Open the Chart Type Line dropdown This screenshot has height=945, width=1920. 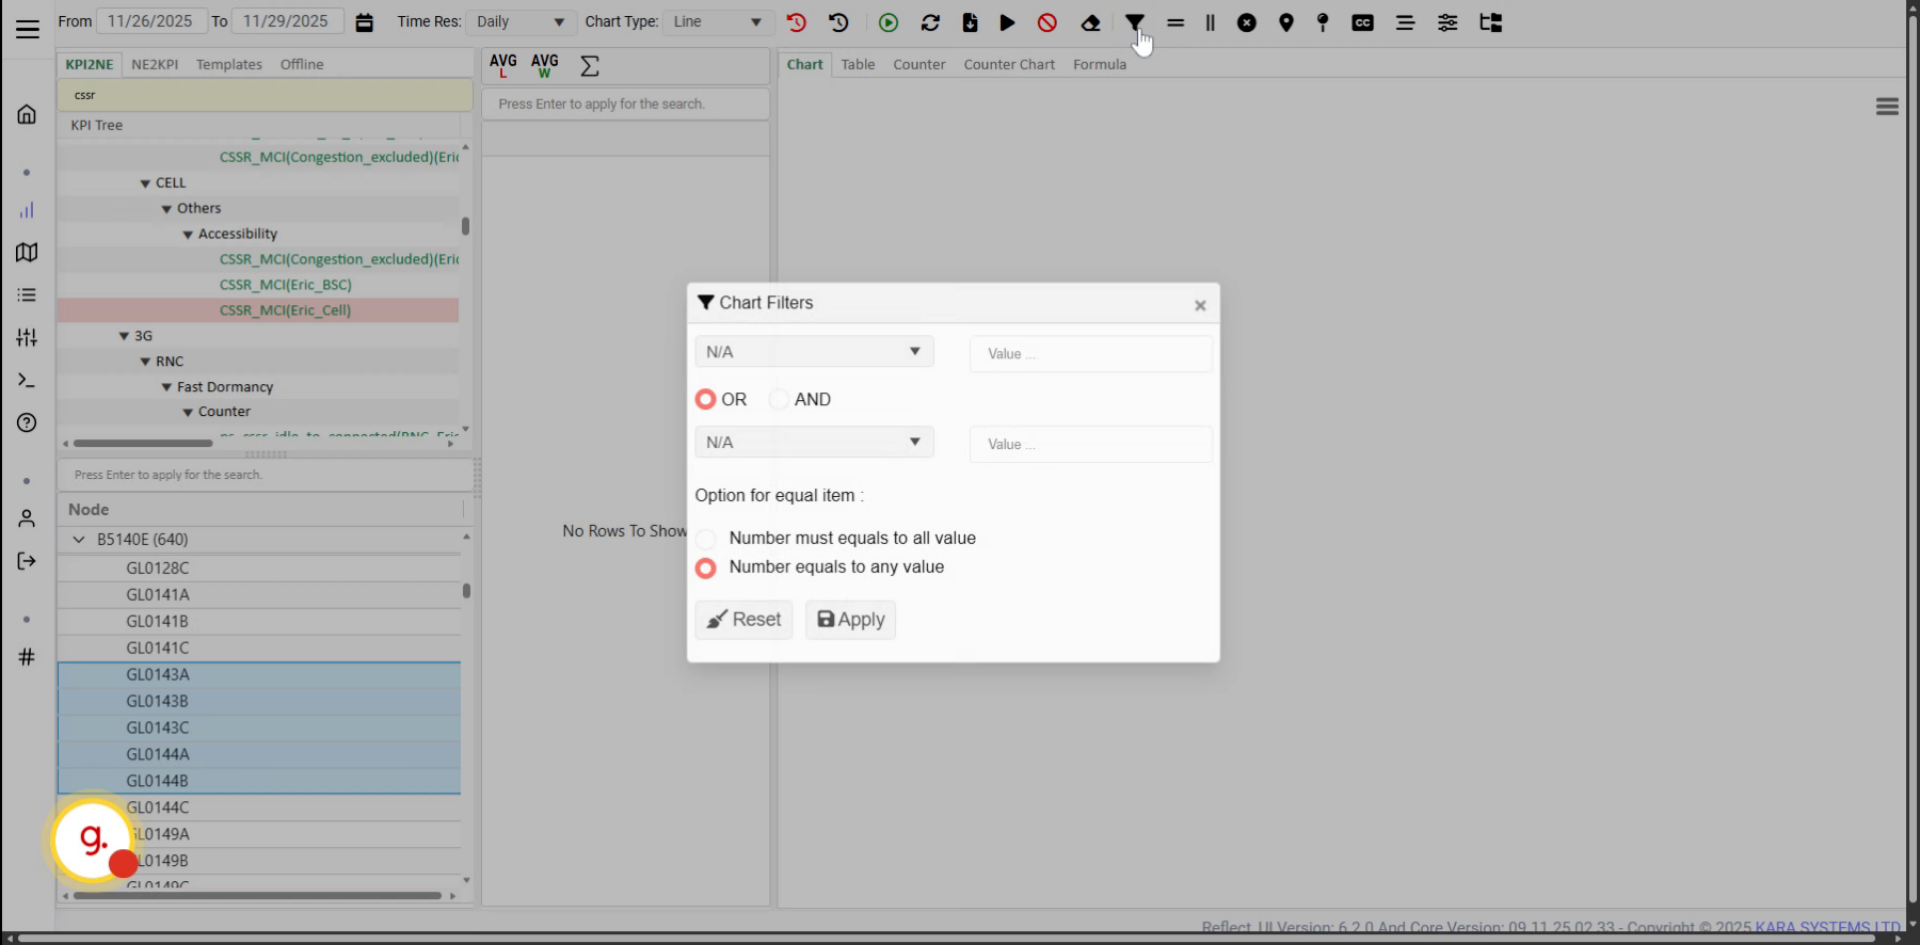tap(717, 22)
